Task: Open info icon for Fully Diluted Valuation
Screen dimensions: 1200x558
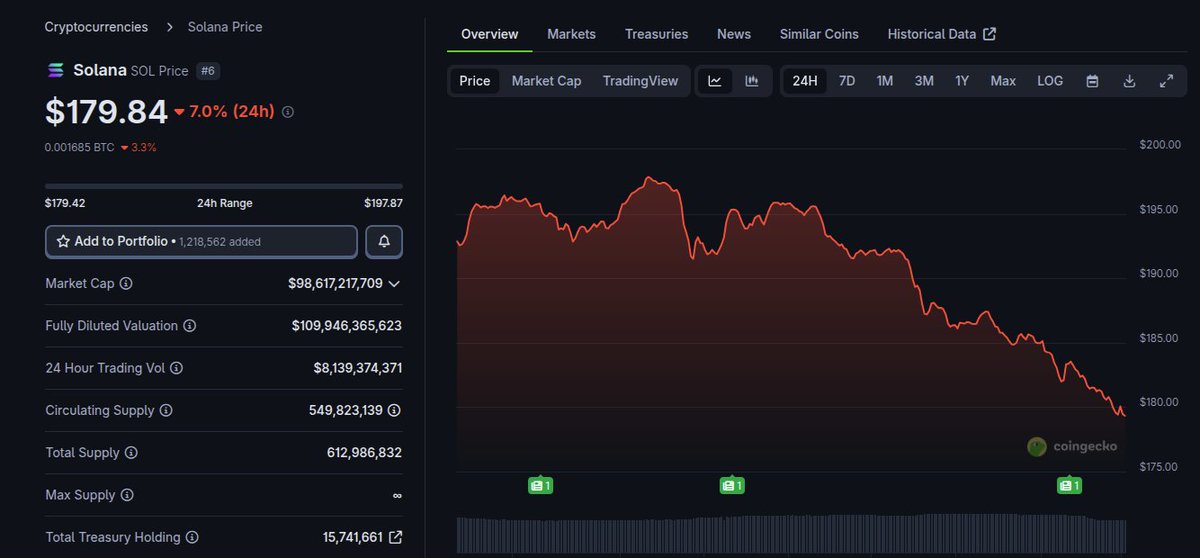Action: point(189,326)
